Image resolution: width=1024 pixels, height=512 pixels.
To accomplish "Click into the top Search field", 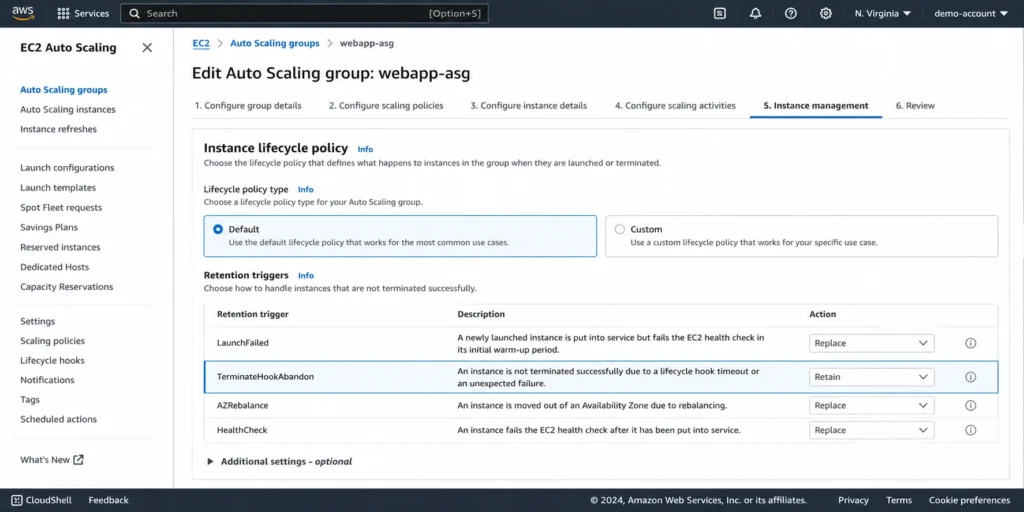I will pos(304,14).
